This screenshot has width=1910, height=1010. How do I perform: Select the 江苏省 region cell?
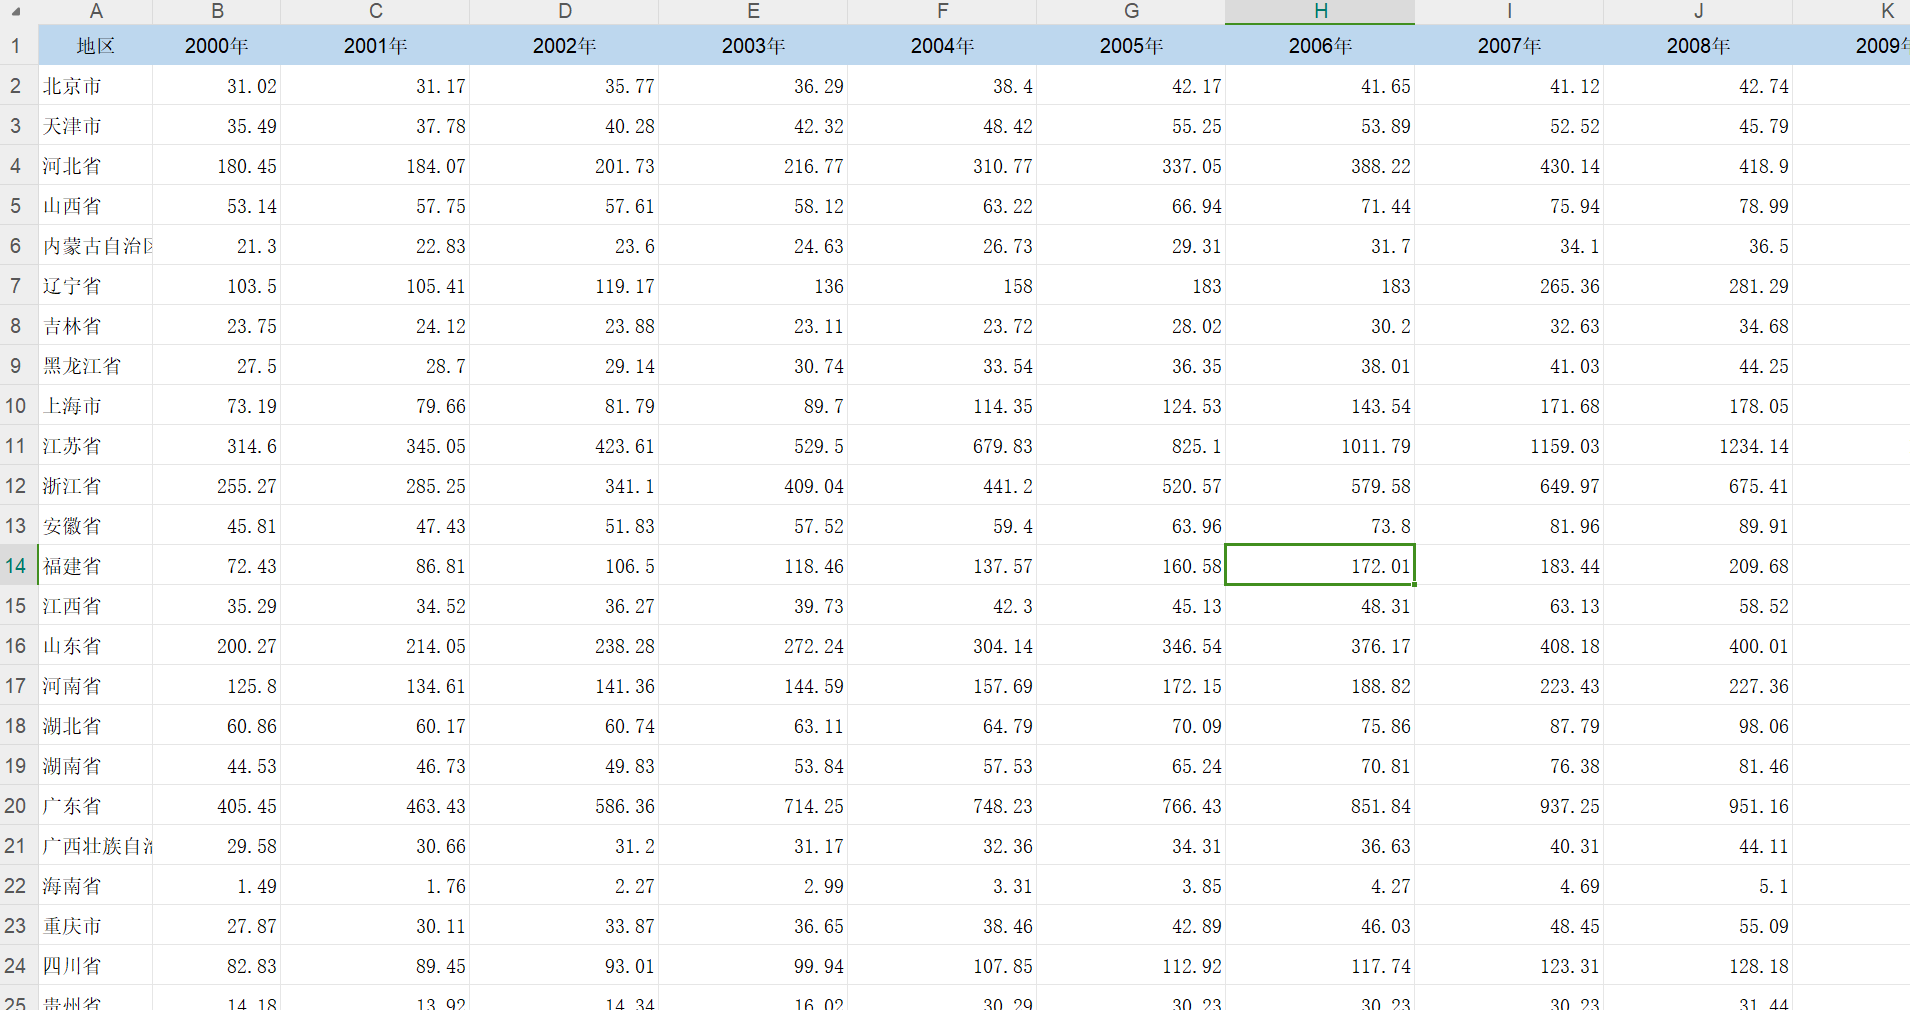tap(96, 446)
